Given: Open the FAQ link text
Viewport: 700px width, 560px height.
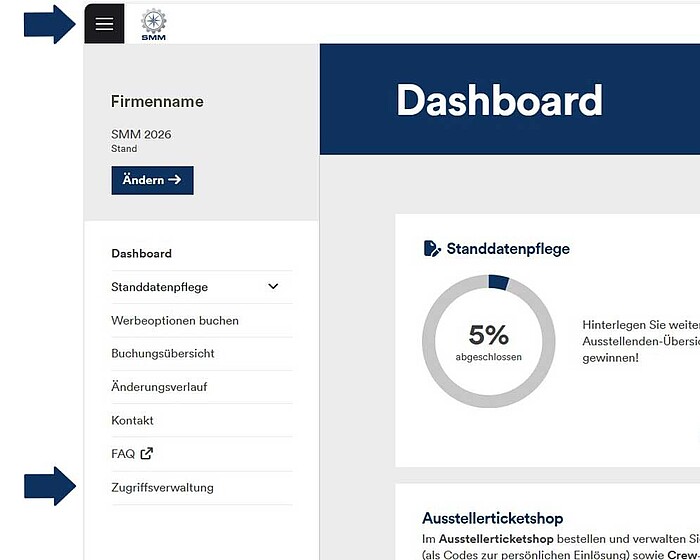Looking at the screenshot, I should coord(123,454).
